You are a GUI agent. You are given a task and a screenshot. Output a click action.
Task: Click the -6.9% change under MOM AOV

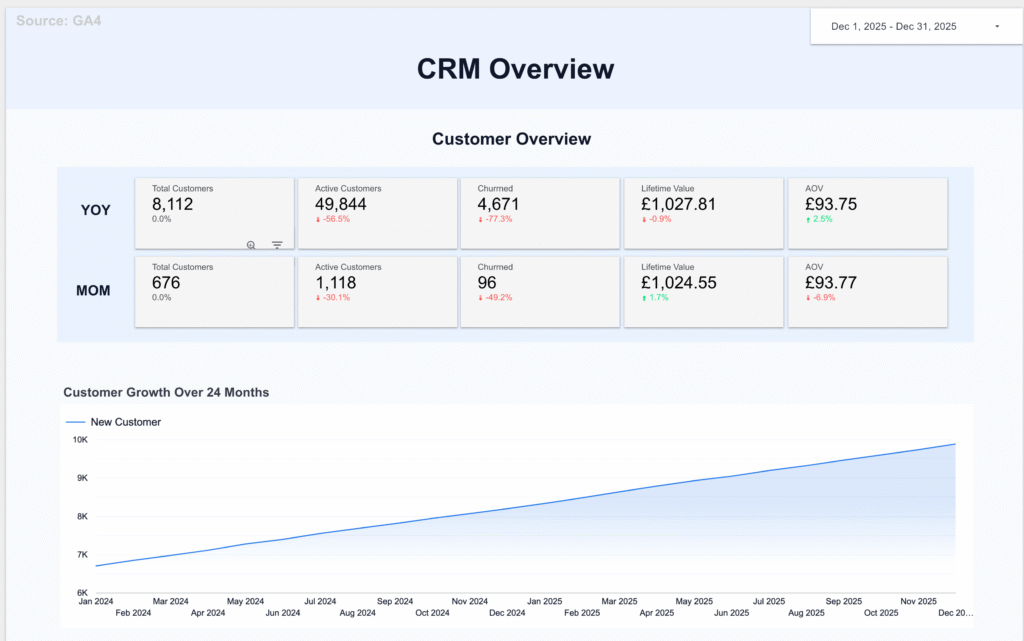[x=820, y=298]
